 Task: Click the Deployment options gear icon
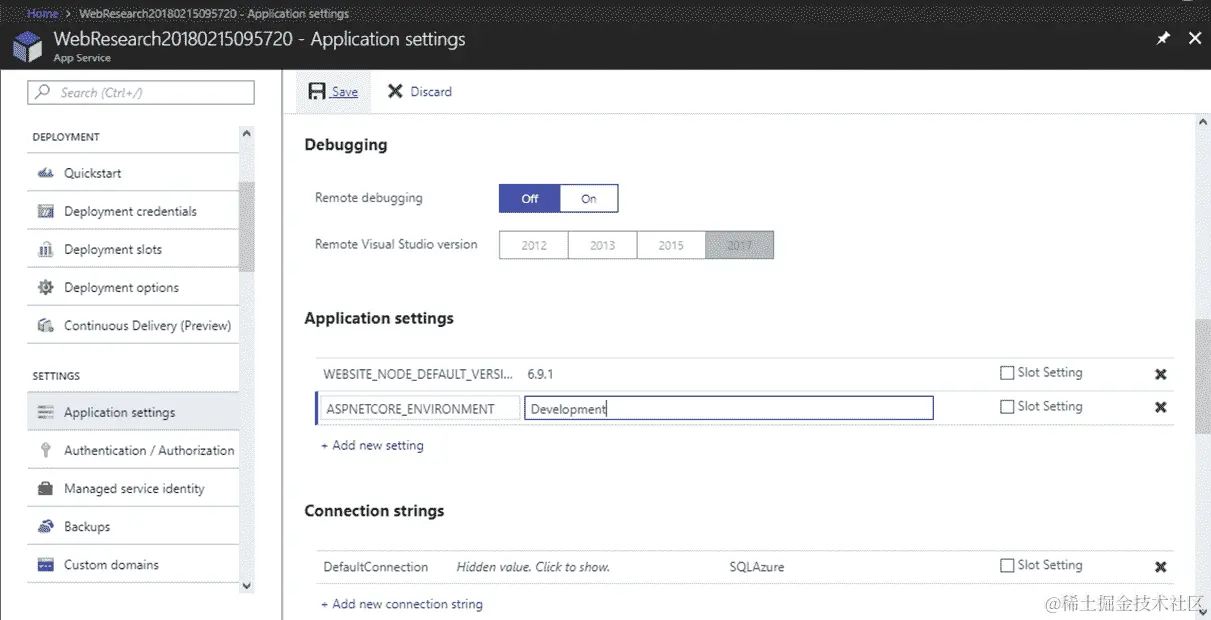pyautogui.click(x=45, y=287)
